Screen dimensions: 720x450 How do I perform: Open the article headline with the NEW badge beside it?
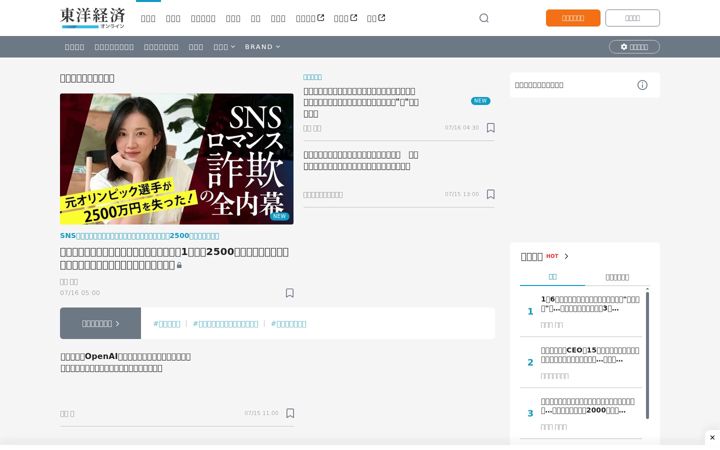[361, 102]
